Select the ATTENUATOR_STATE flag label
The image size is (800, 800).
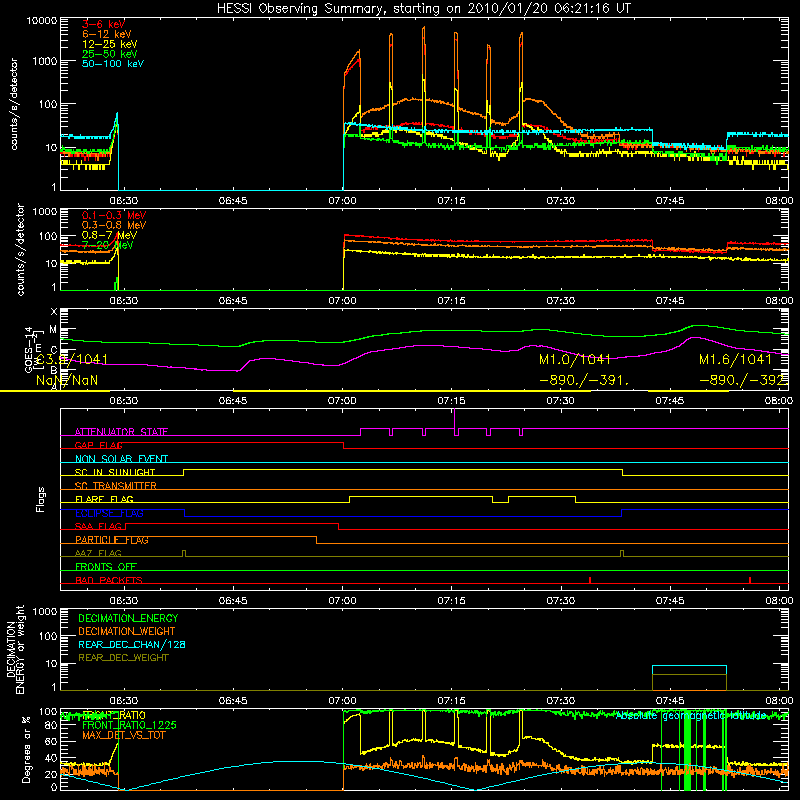coord(121,432)
